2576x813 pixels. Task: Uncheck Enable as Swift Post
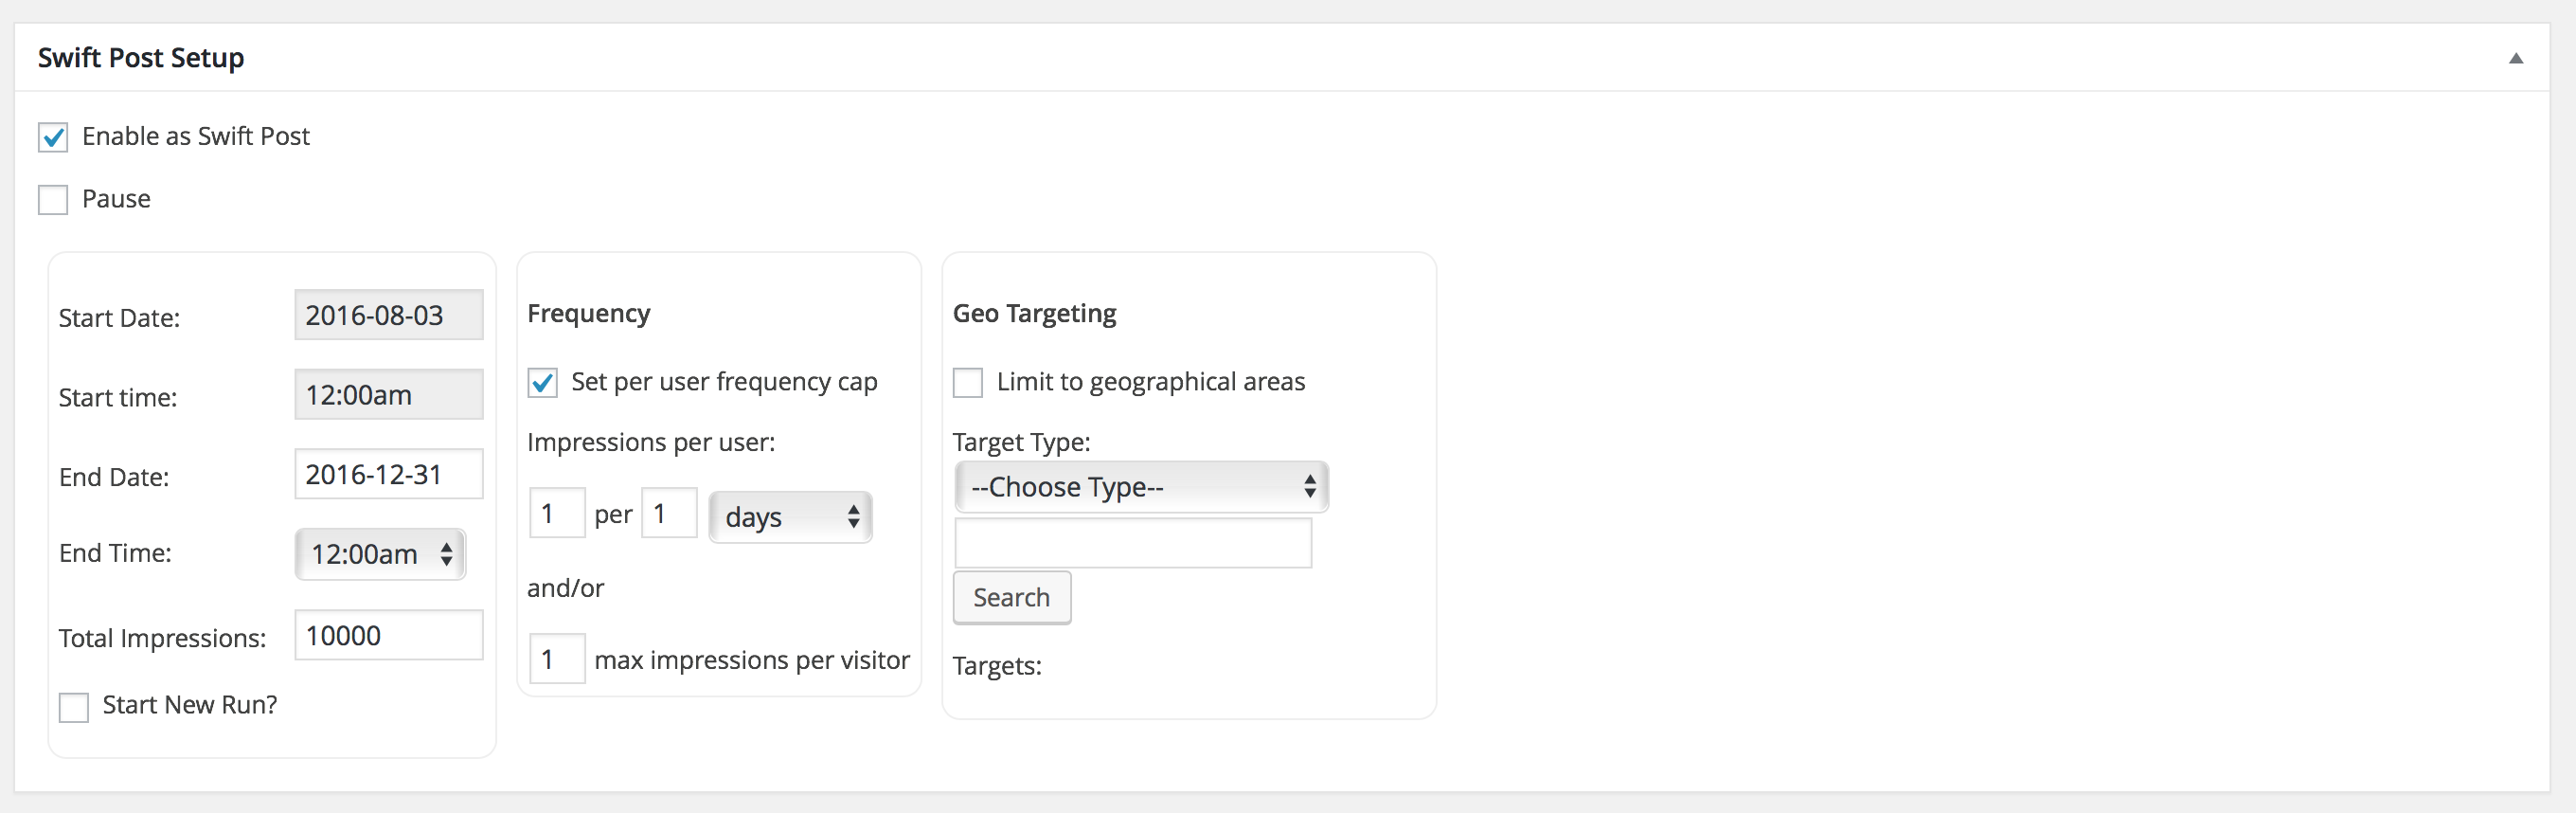(x=53, y=137)
